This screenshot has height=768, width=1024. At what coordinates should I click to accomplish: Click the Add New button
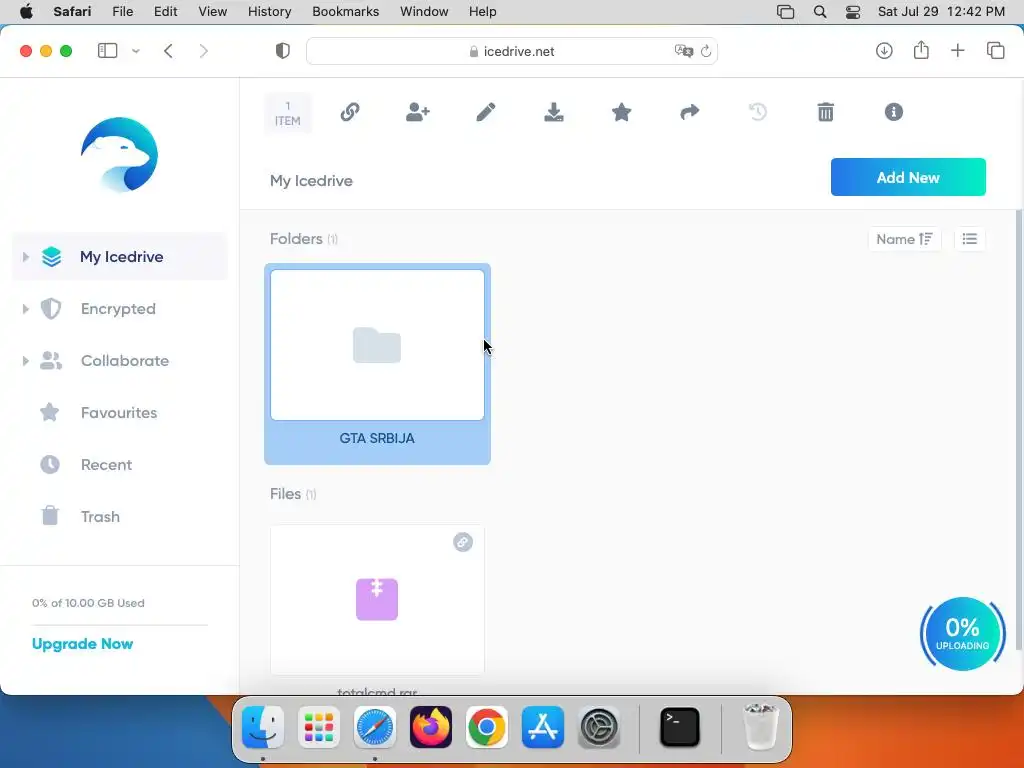coord(908,177)
